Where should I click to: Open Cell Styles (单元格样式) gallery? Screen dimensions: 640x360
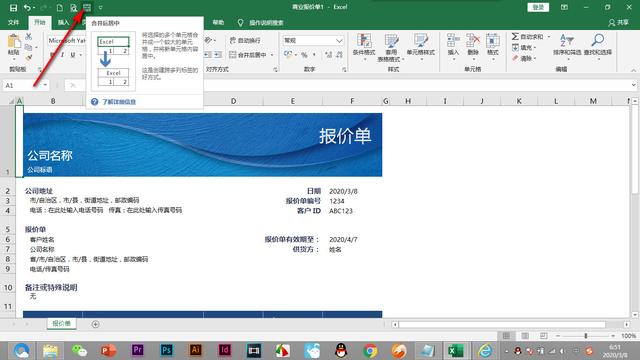[x=420, y=47]
